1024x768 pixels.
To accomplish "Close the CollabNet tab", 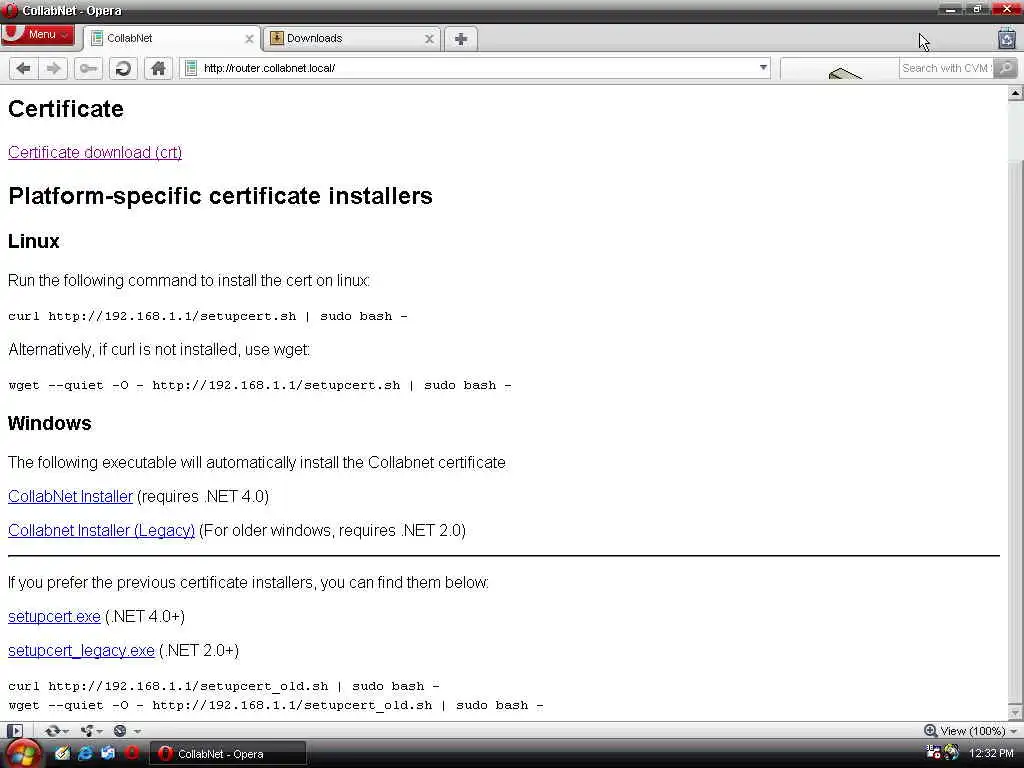I will pyautogui.click(x=249, y=39).
